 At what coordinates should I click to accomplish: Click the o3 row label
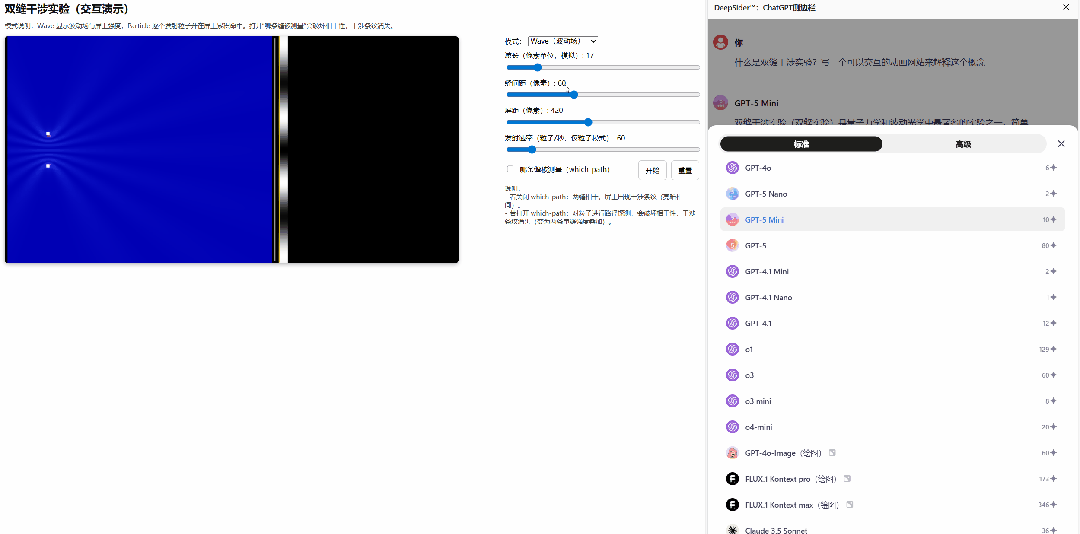[749, 376]
